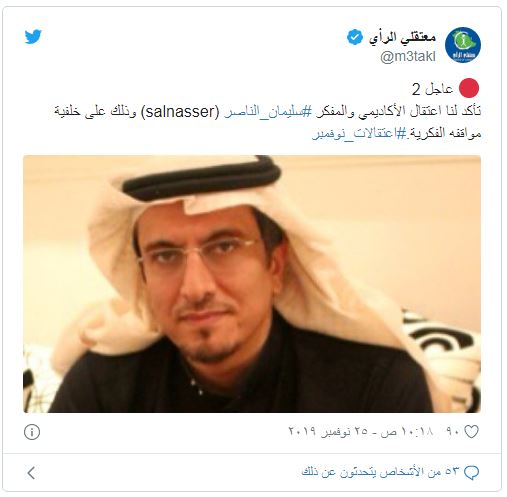This screenshot has width=507, height=497.
Task: Open the @m3takl handle link
Action: coord(408,57)
